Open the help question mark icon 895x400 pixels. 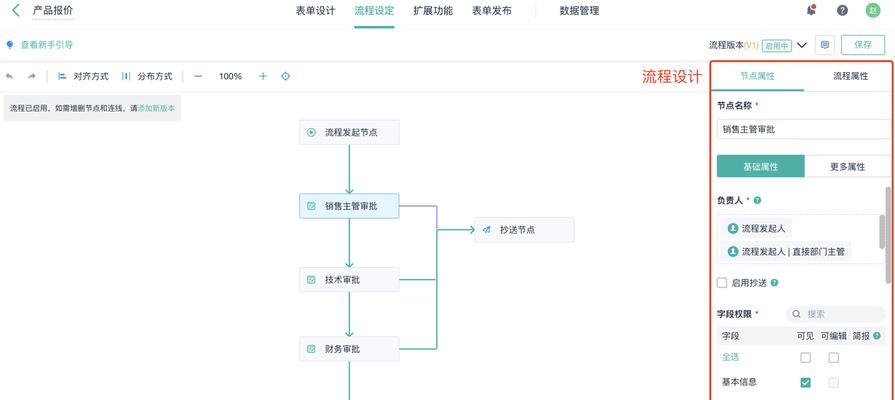pyautogui.click(x=842, y=10)
